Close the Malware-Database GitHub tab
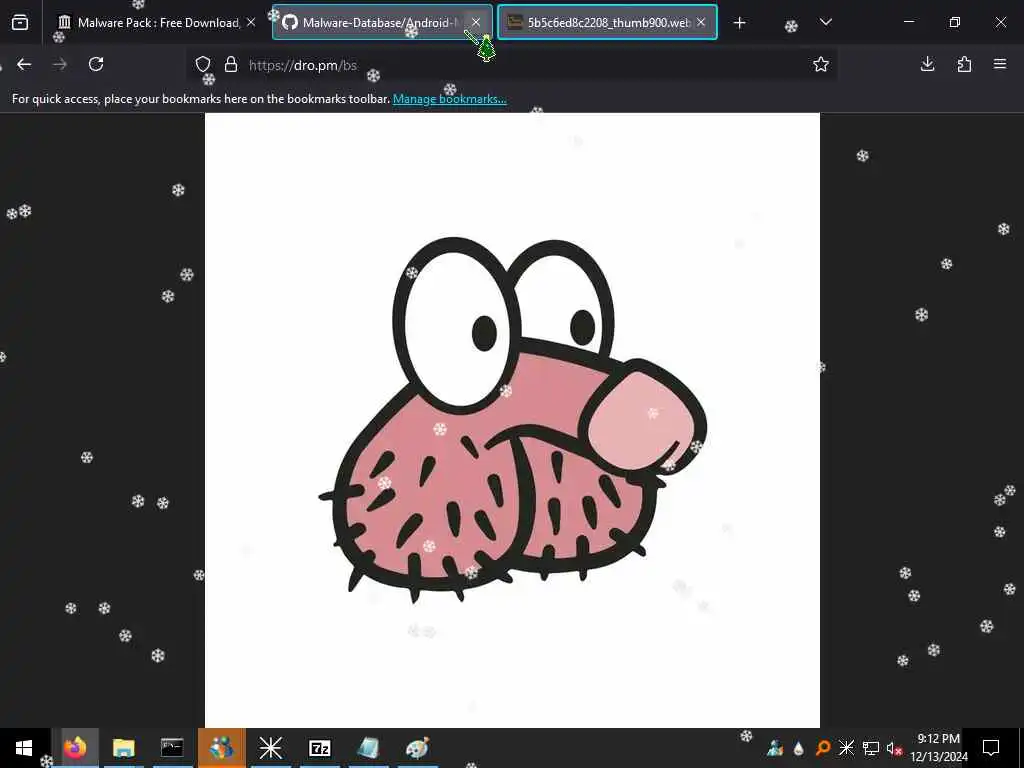Viewport: 1024px width, 768px height. [x=476, y=23]
